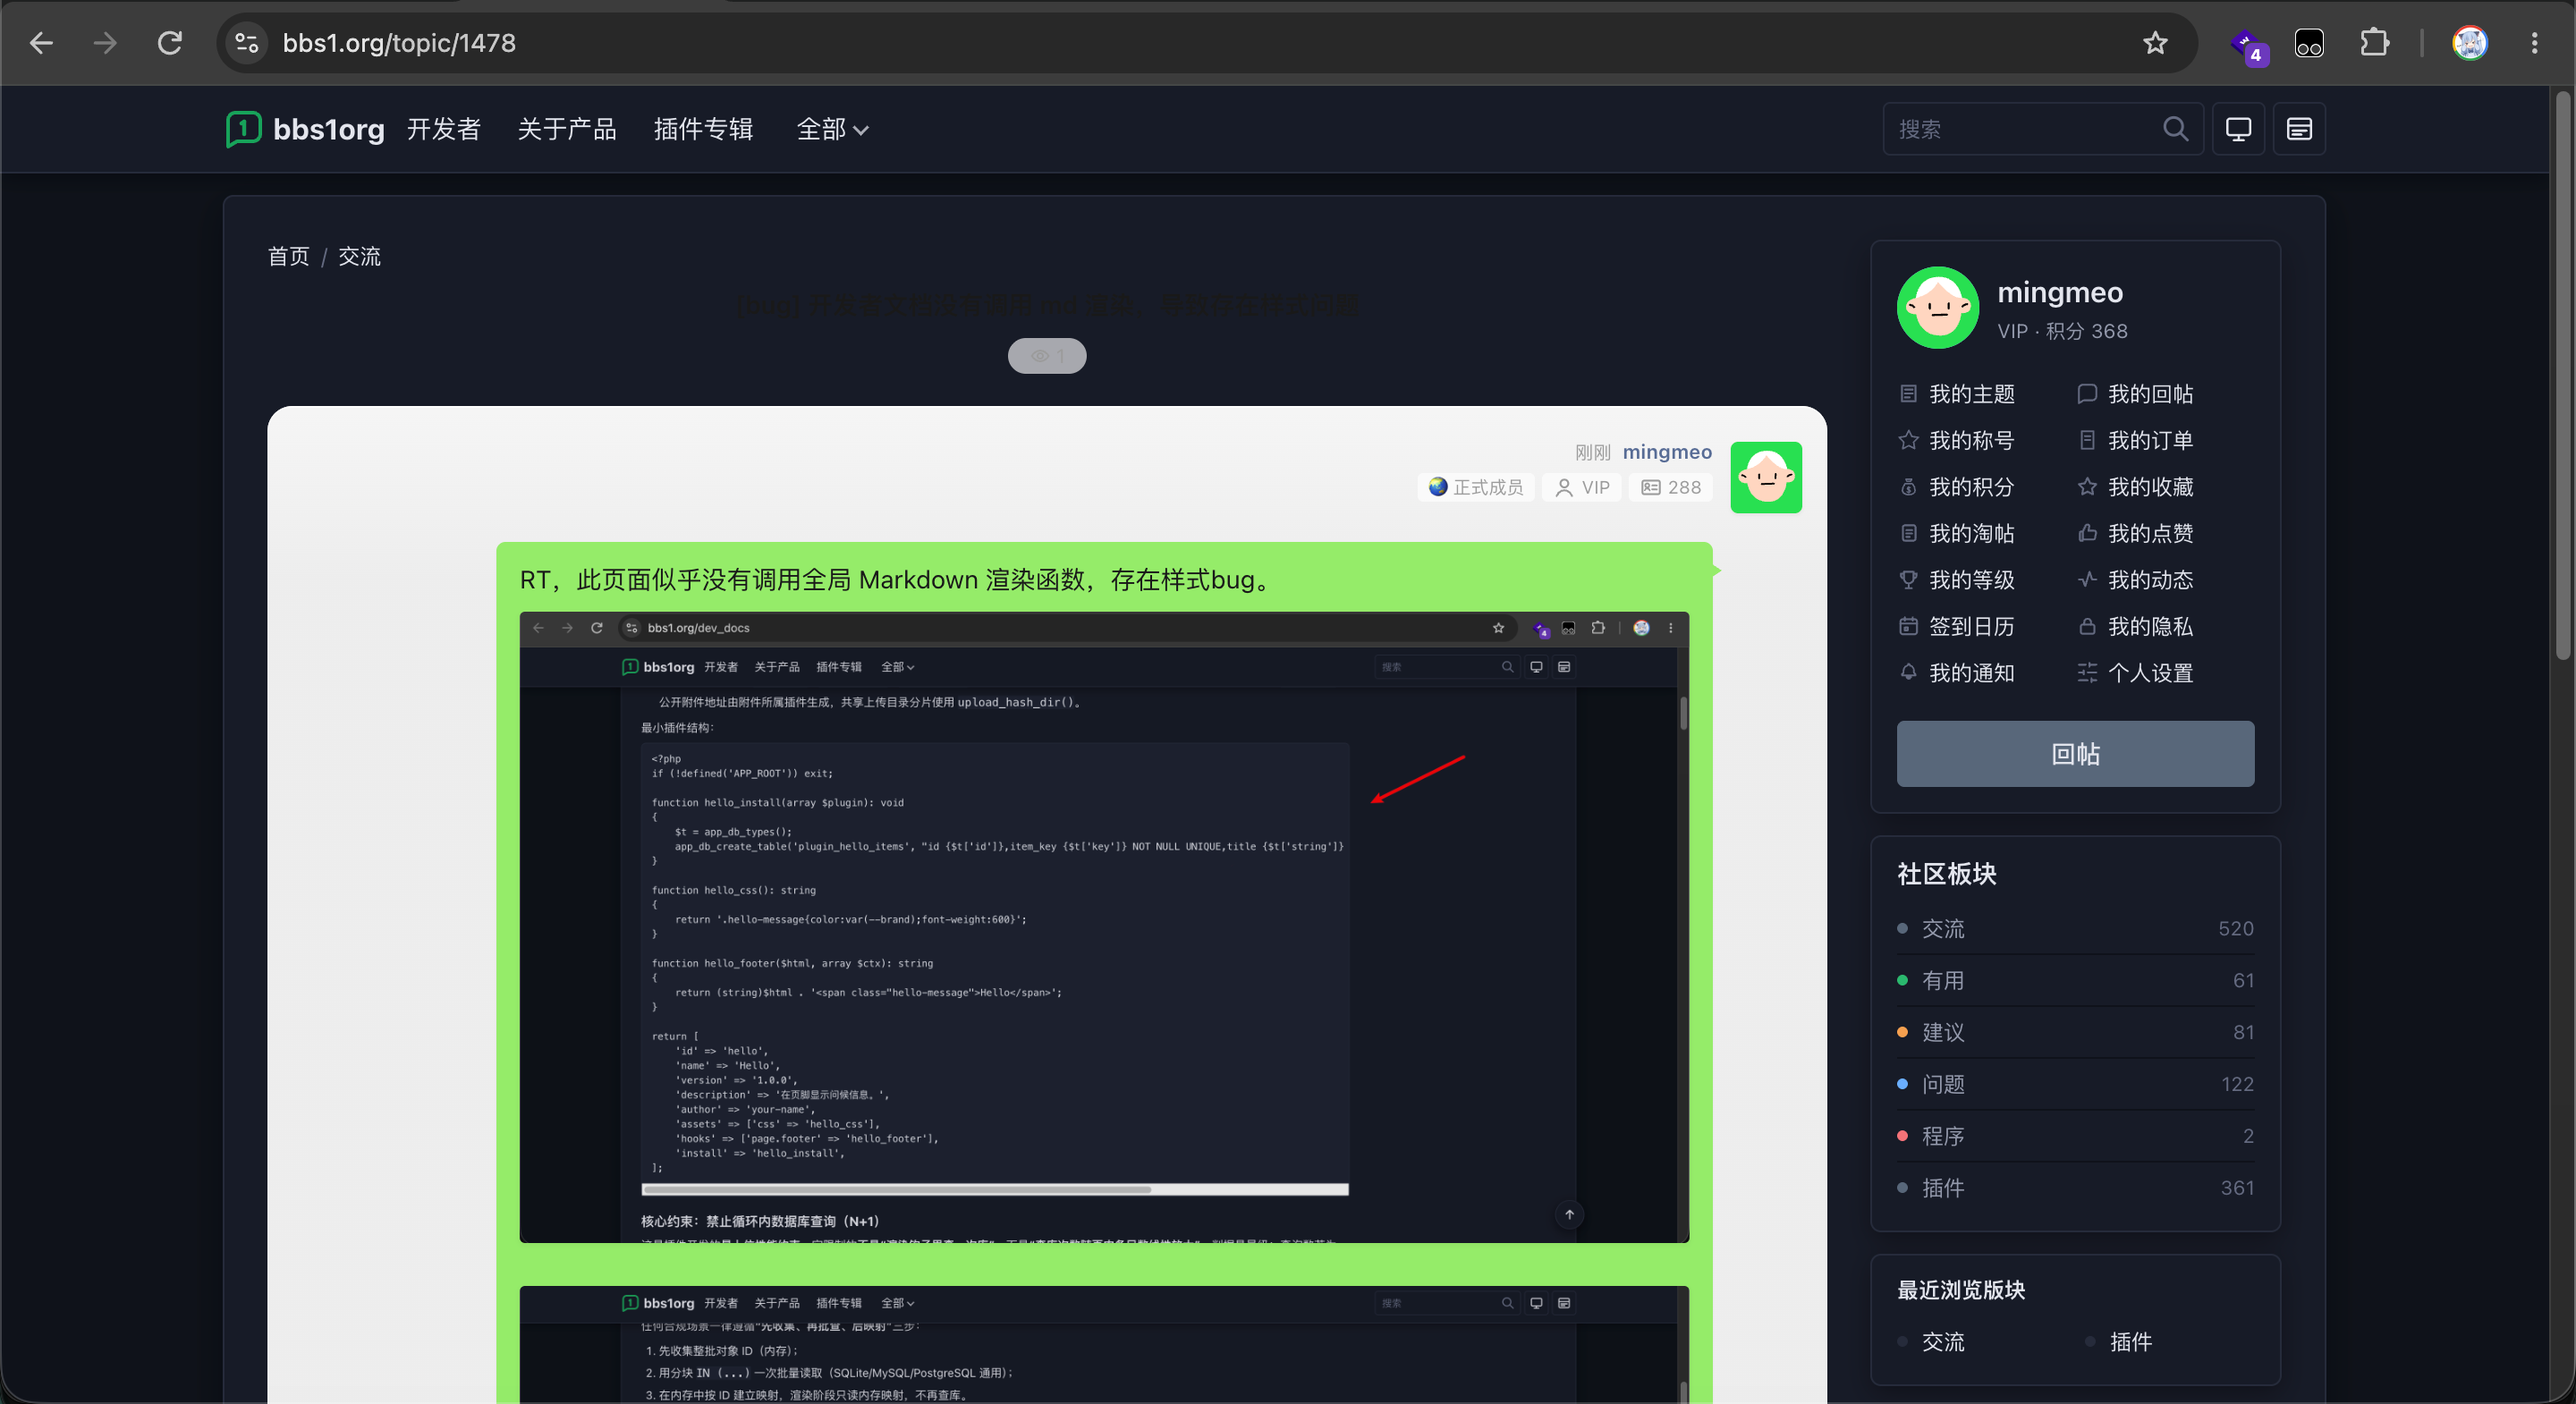The width and height of the screenshot is (2576, 1404).
Task: Open 我的回帖 in user menu
Action: click(x=2136, y=394)
